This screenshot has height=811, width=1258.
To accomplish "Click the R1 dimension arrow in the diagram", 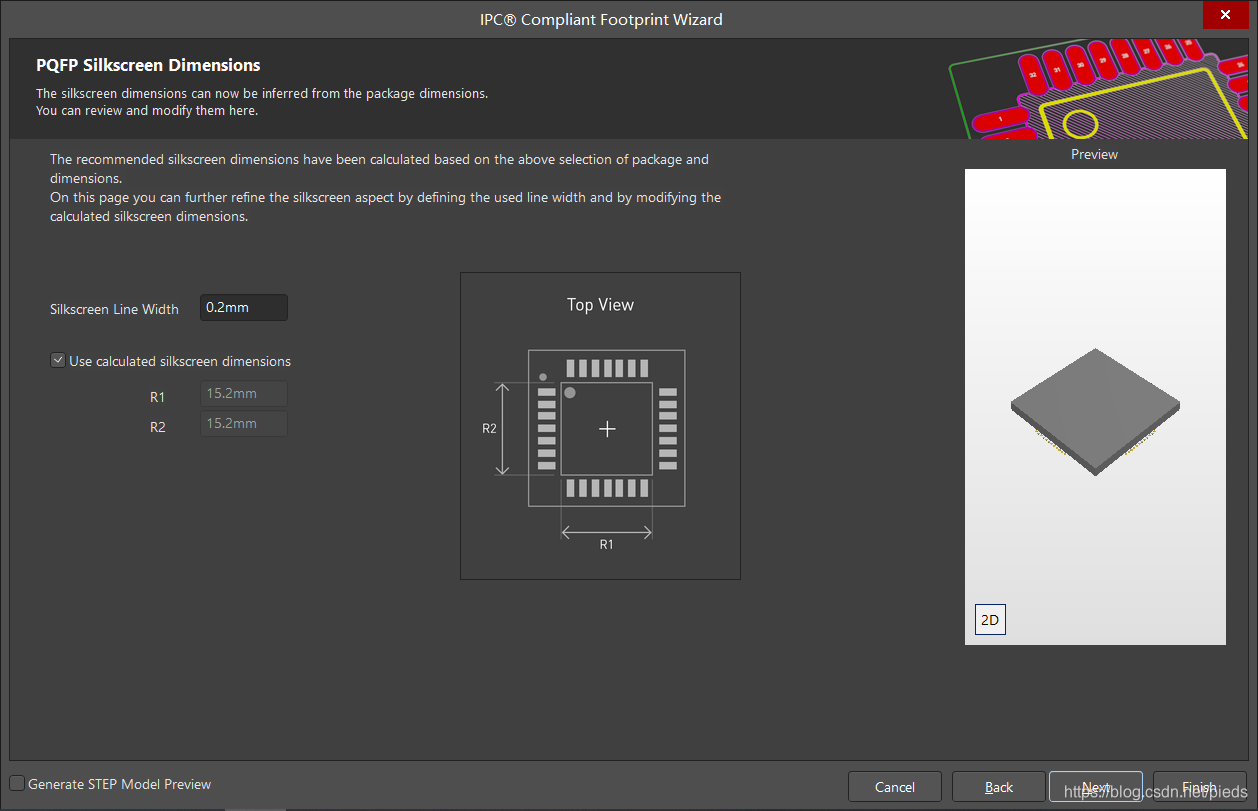I will [x=606, y=533].
